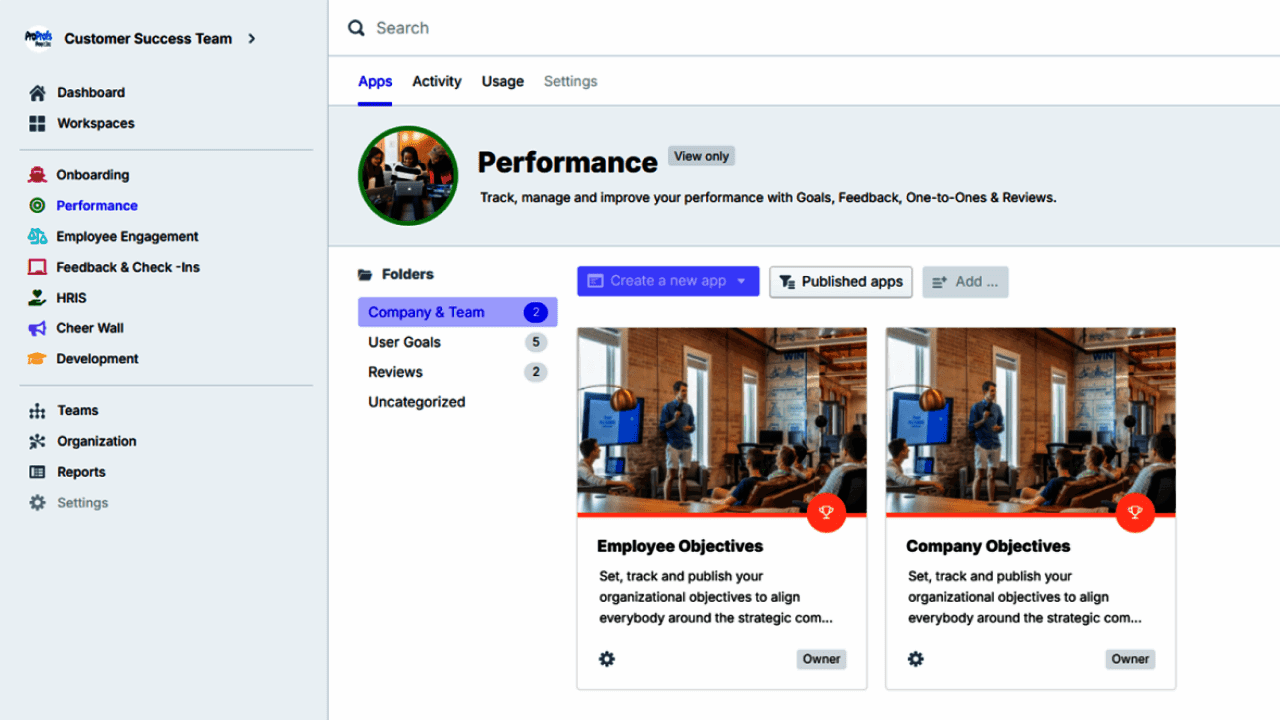The image size is (1280, 720).
Task: Click the Cheer Wall megaphone icon
Action: coord(37,328)
